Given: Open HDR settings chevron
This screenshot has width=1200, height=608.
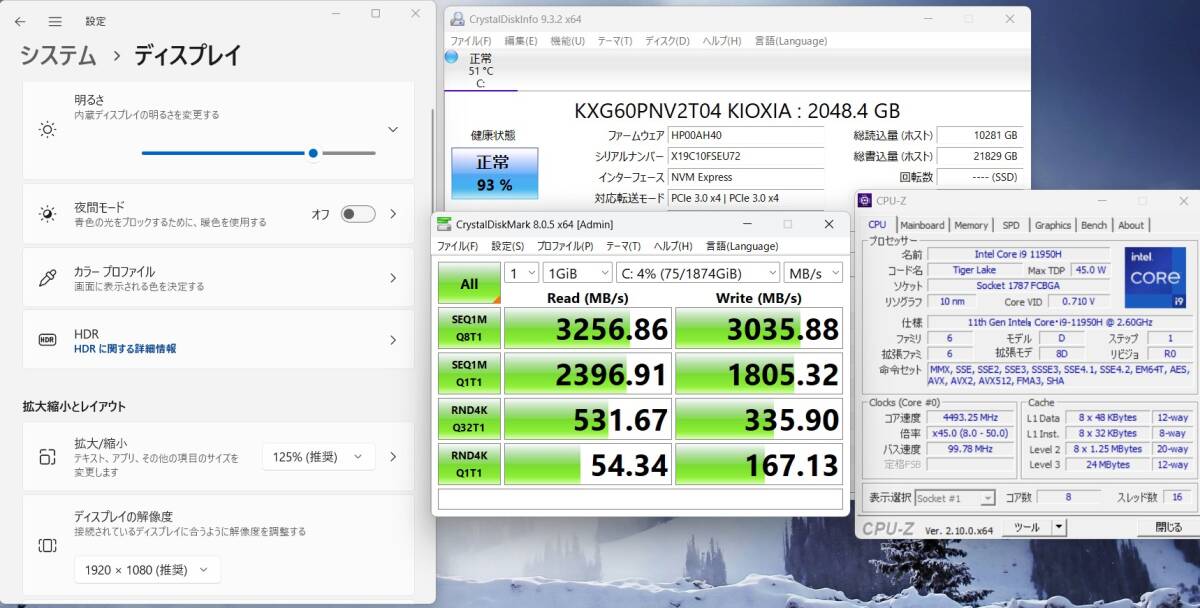Looking at the screenshot, I should click(x=393, y=340).
